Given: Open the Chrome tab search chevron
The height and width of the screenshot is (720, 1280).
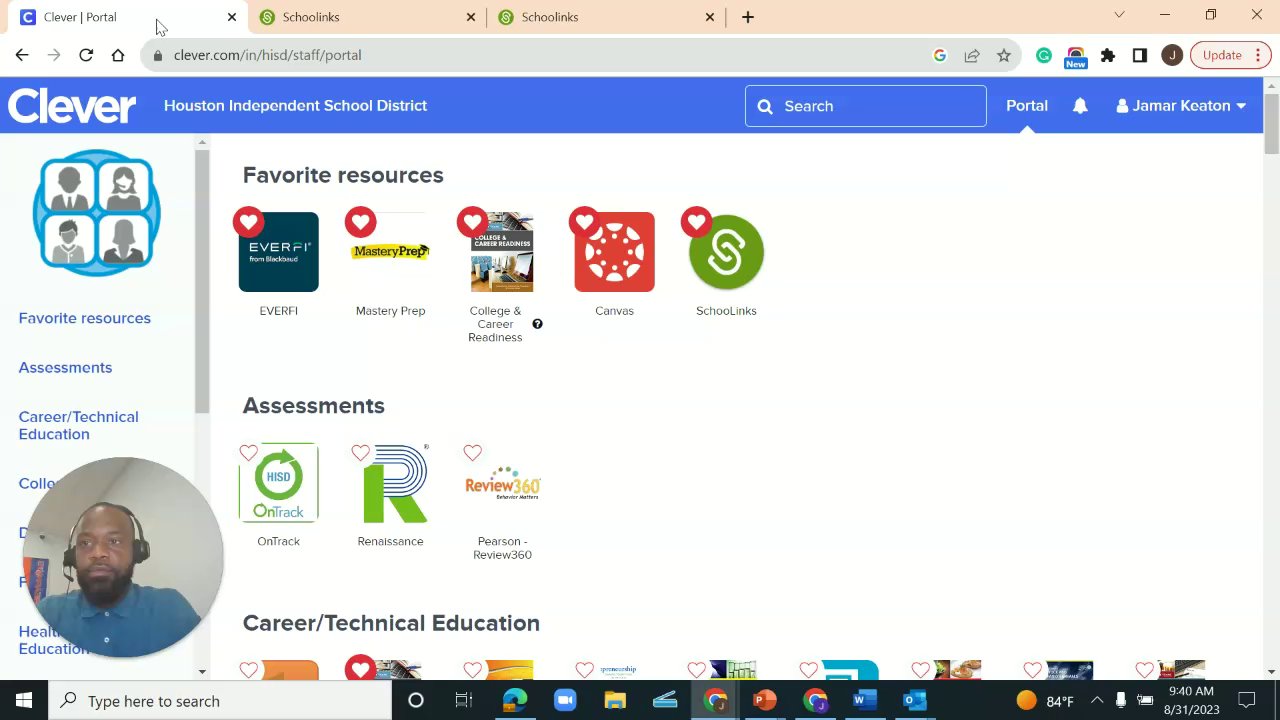Looking at the screenshot, I should 1119,15.
